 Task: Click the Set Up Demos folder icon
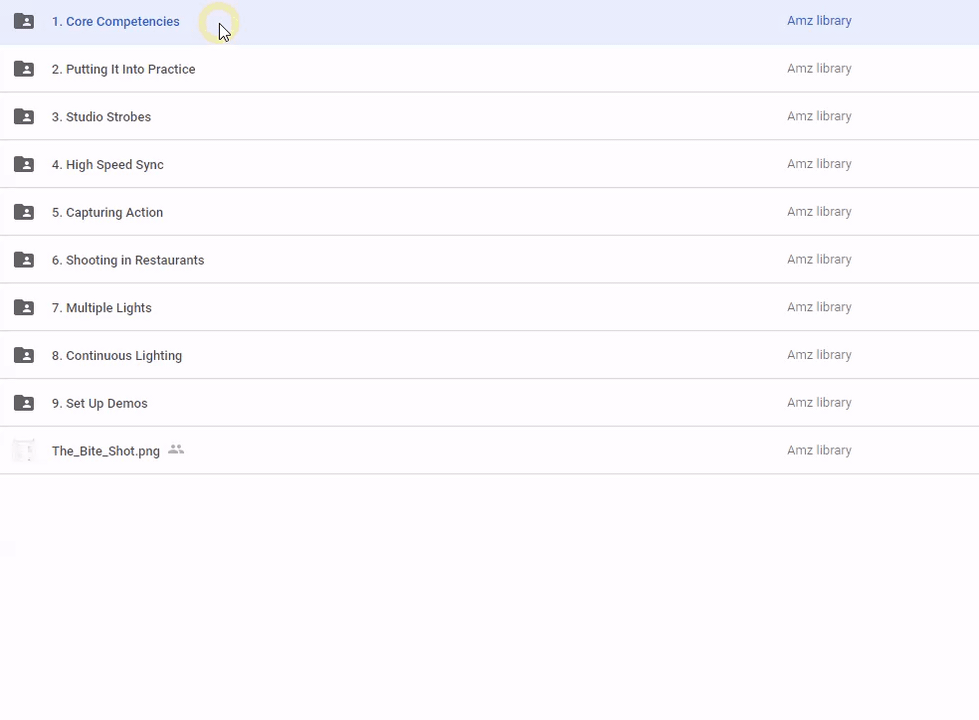24,403
